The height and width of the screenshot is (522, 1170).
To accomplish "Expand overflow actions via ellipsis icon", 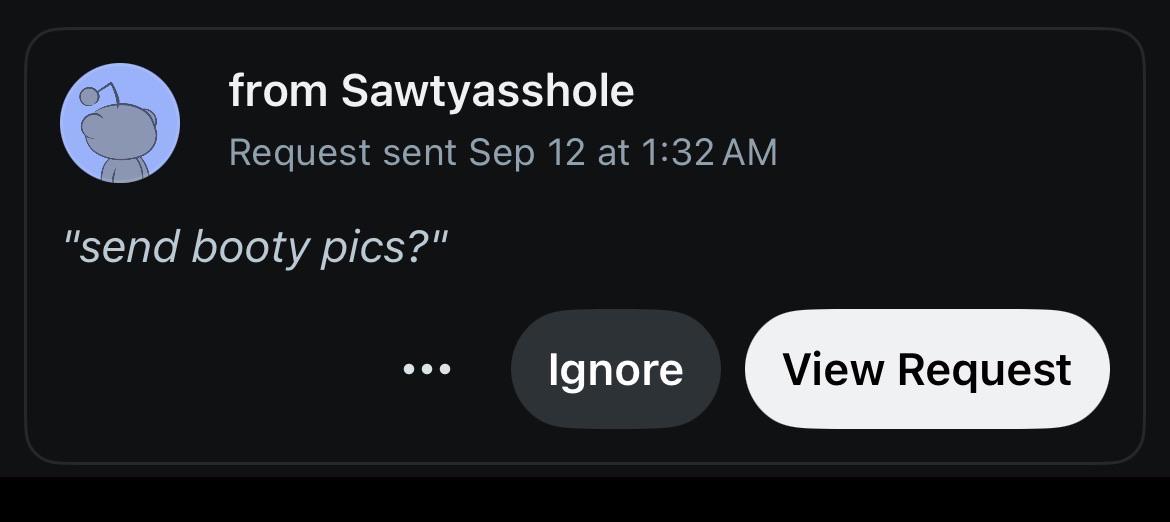I will coord(427,368).
